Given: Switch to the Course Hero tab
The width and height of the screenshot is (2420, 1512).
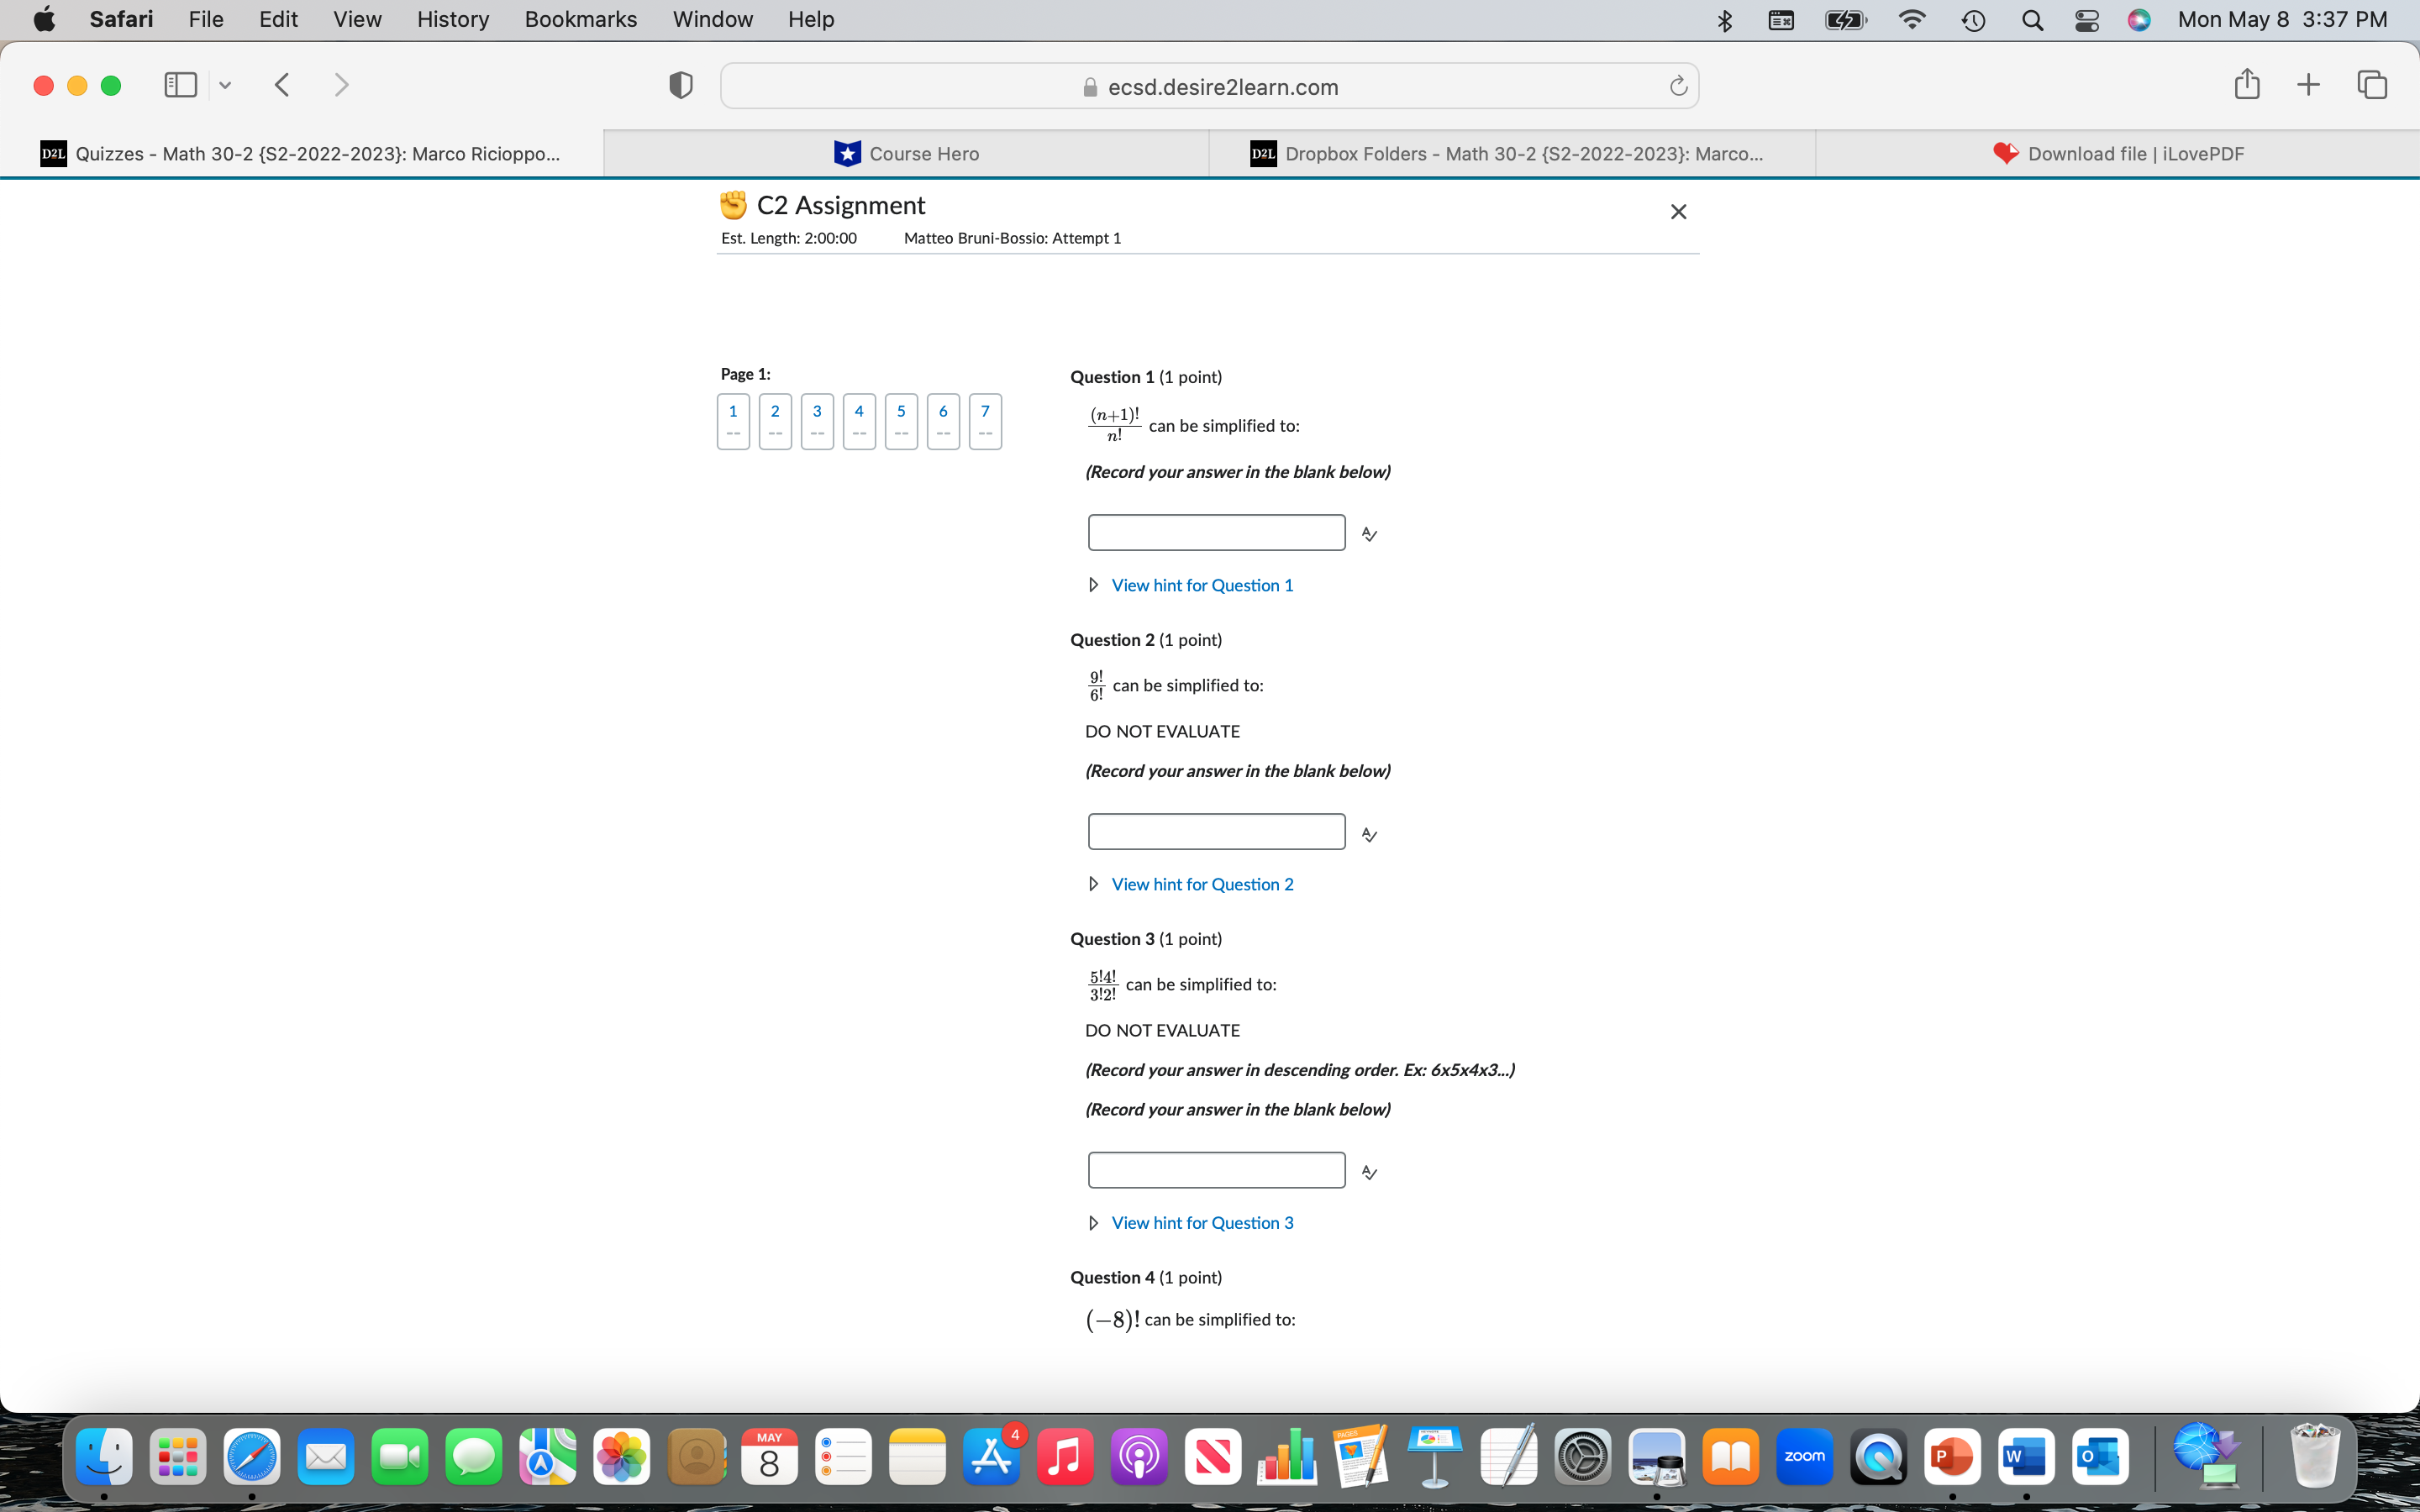Looking at the screenshot, I should click(907, 154).
